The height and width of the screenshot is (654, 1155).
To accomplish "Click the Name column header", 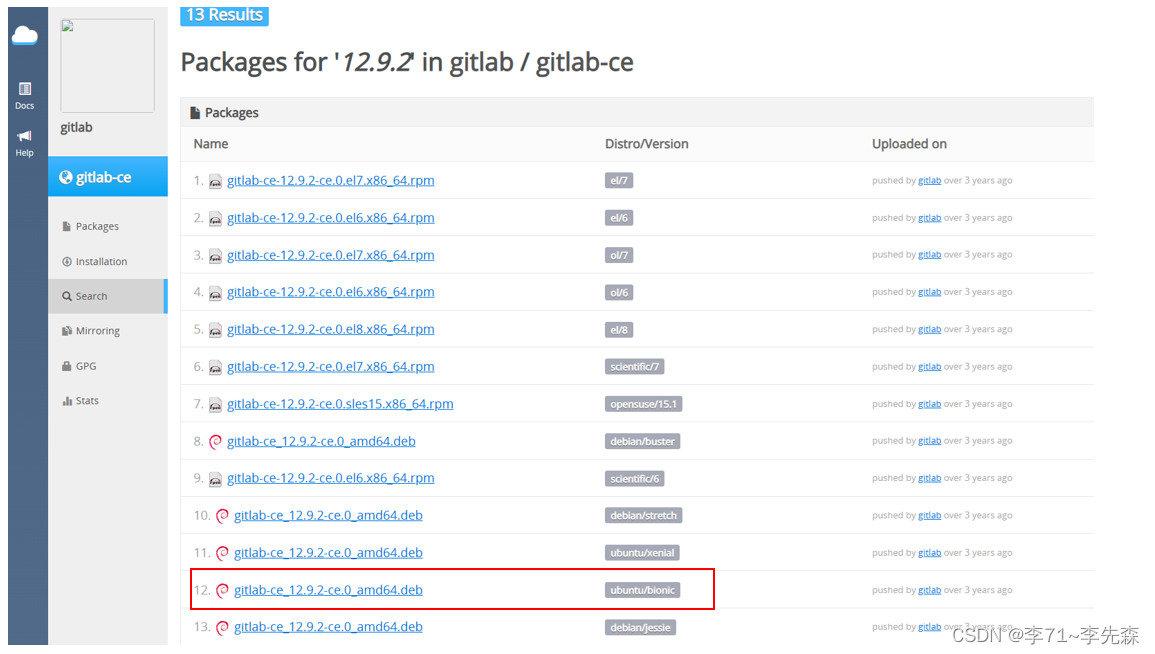I will coord(211,144).
